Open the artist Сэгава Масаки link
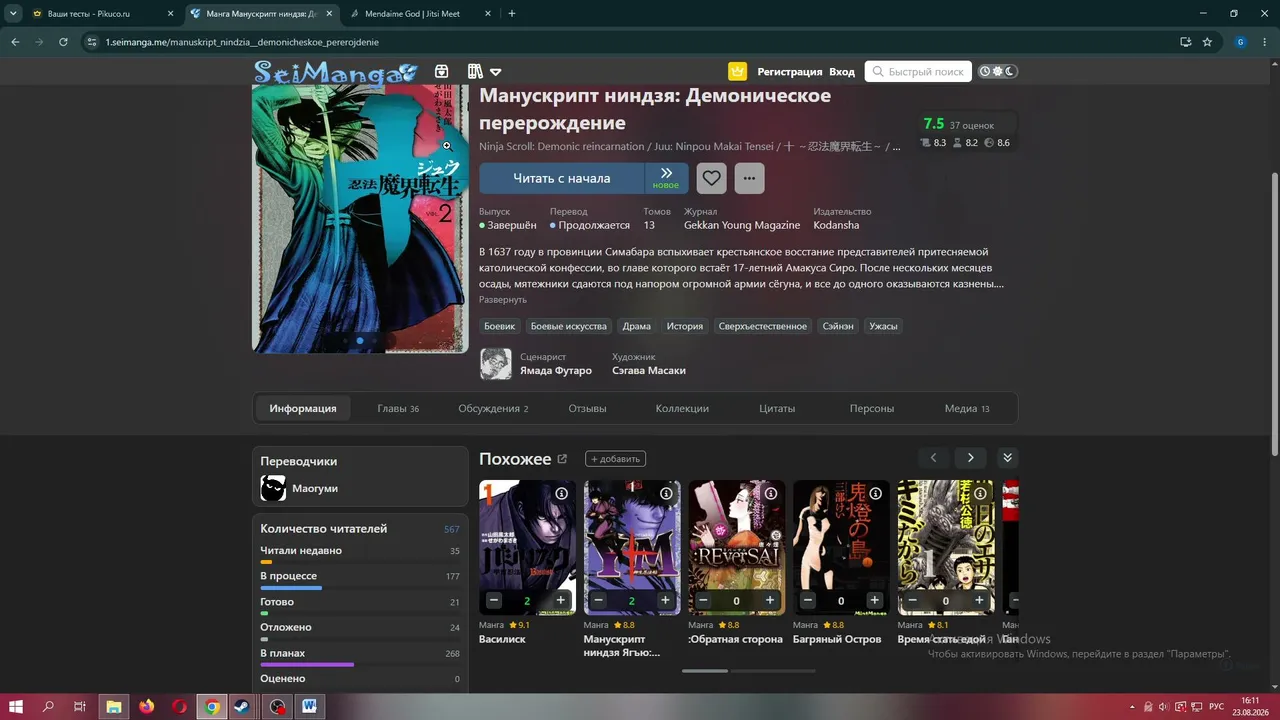Image resolution: width=1280 pixels, height=720 pixels. click(x=649, y=371)
